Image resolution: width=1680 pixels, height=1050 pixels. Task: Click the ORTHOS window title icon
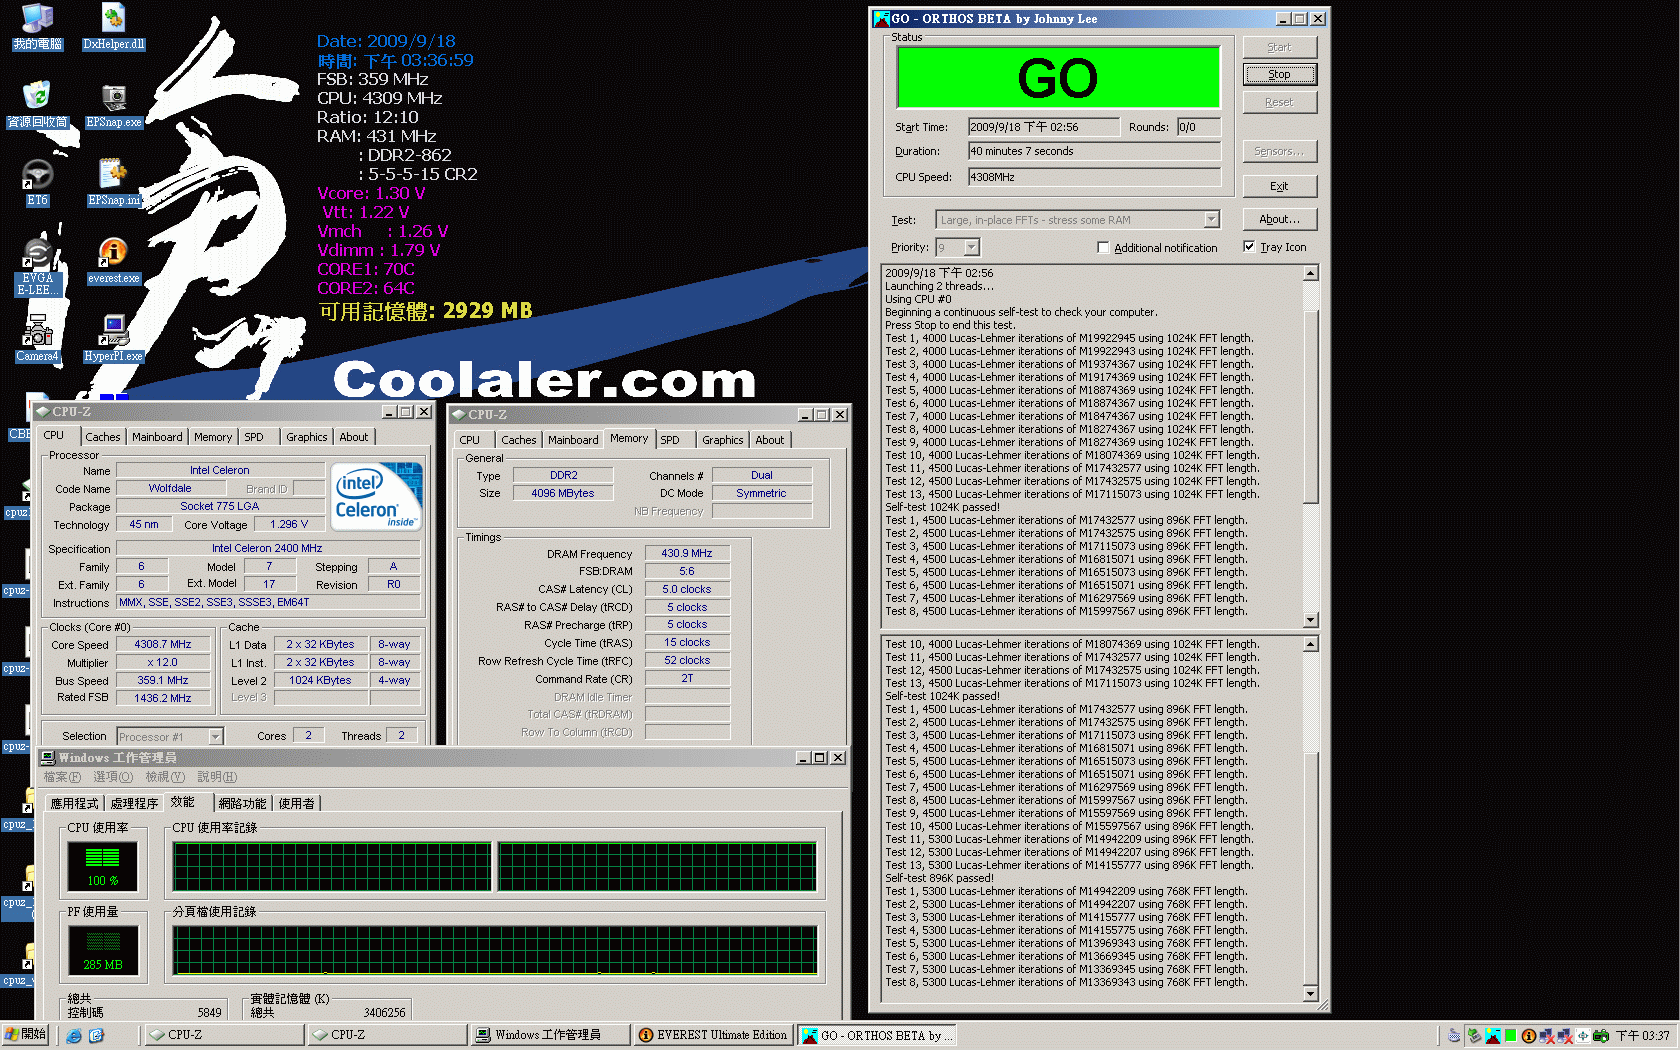tap(881, 18)
